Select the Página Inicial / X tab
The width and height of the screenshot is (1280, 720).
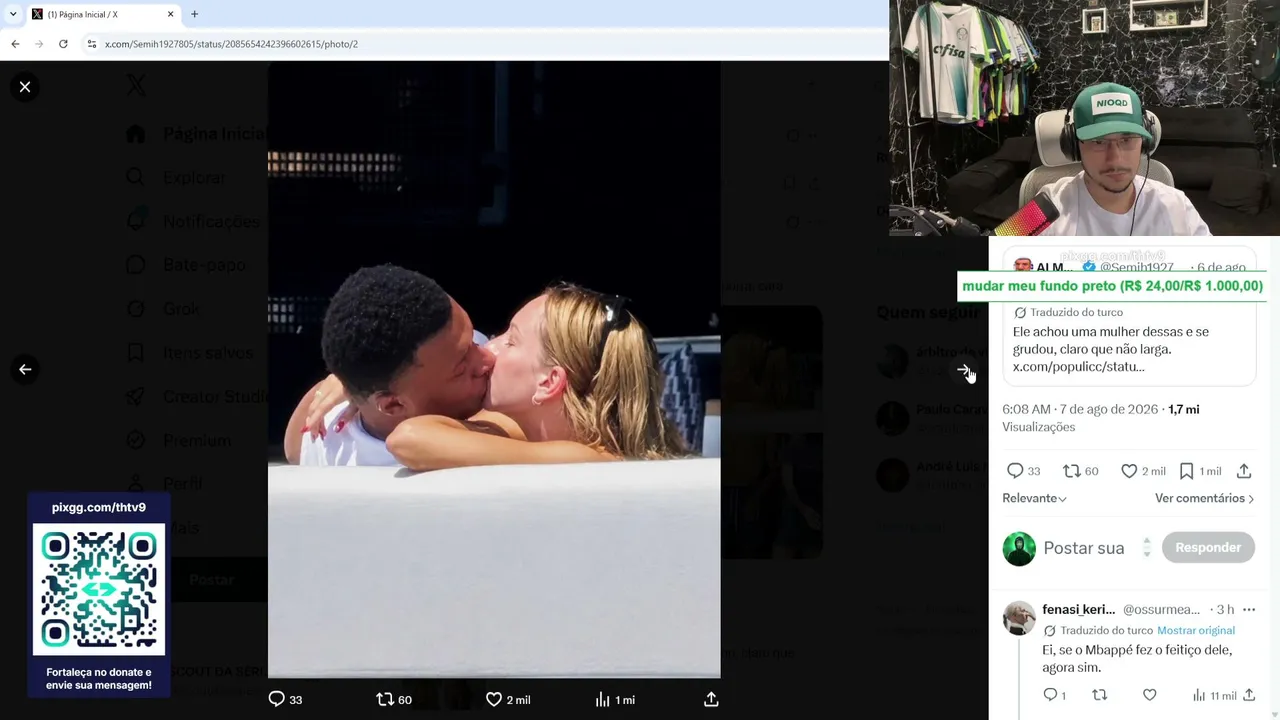coord(102,14)
